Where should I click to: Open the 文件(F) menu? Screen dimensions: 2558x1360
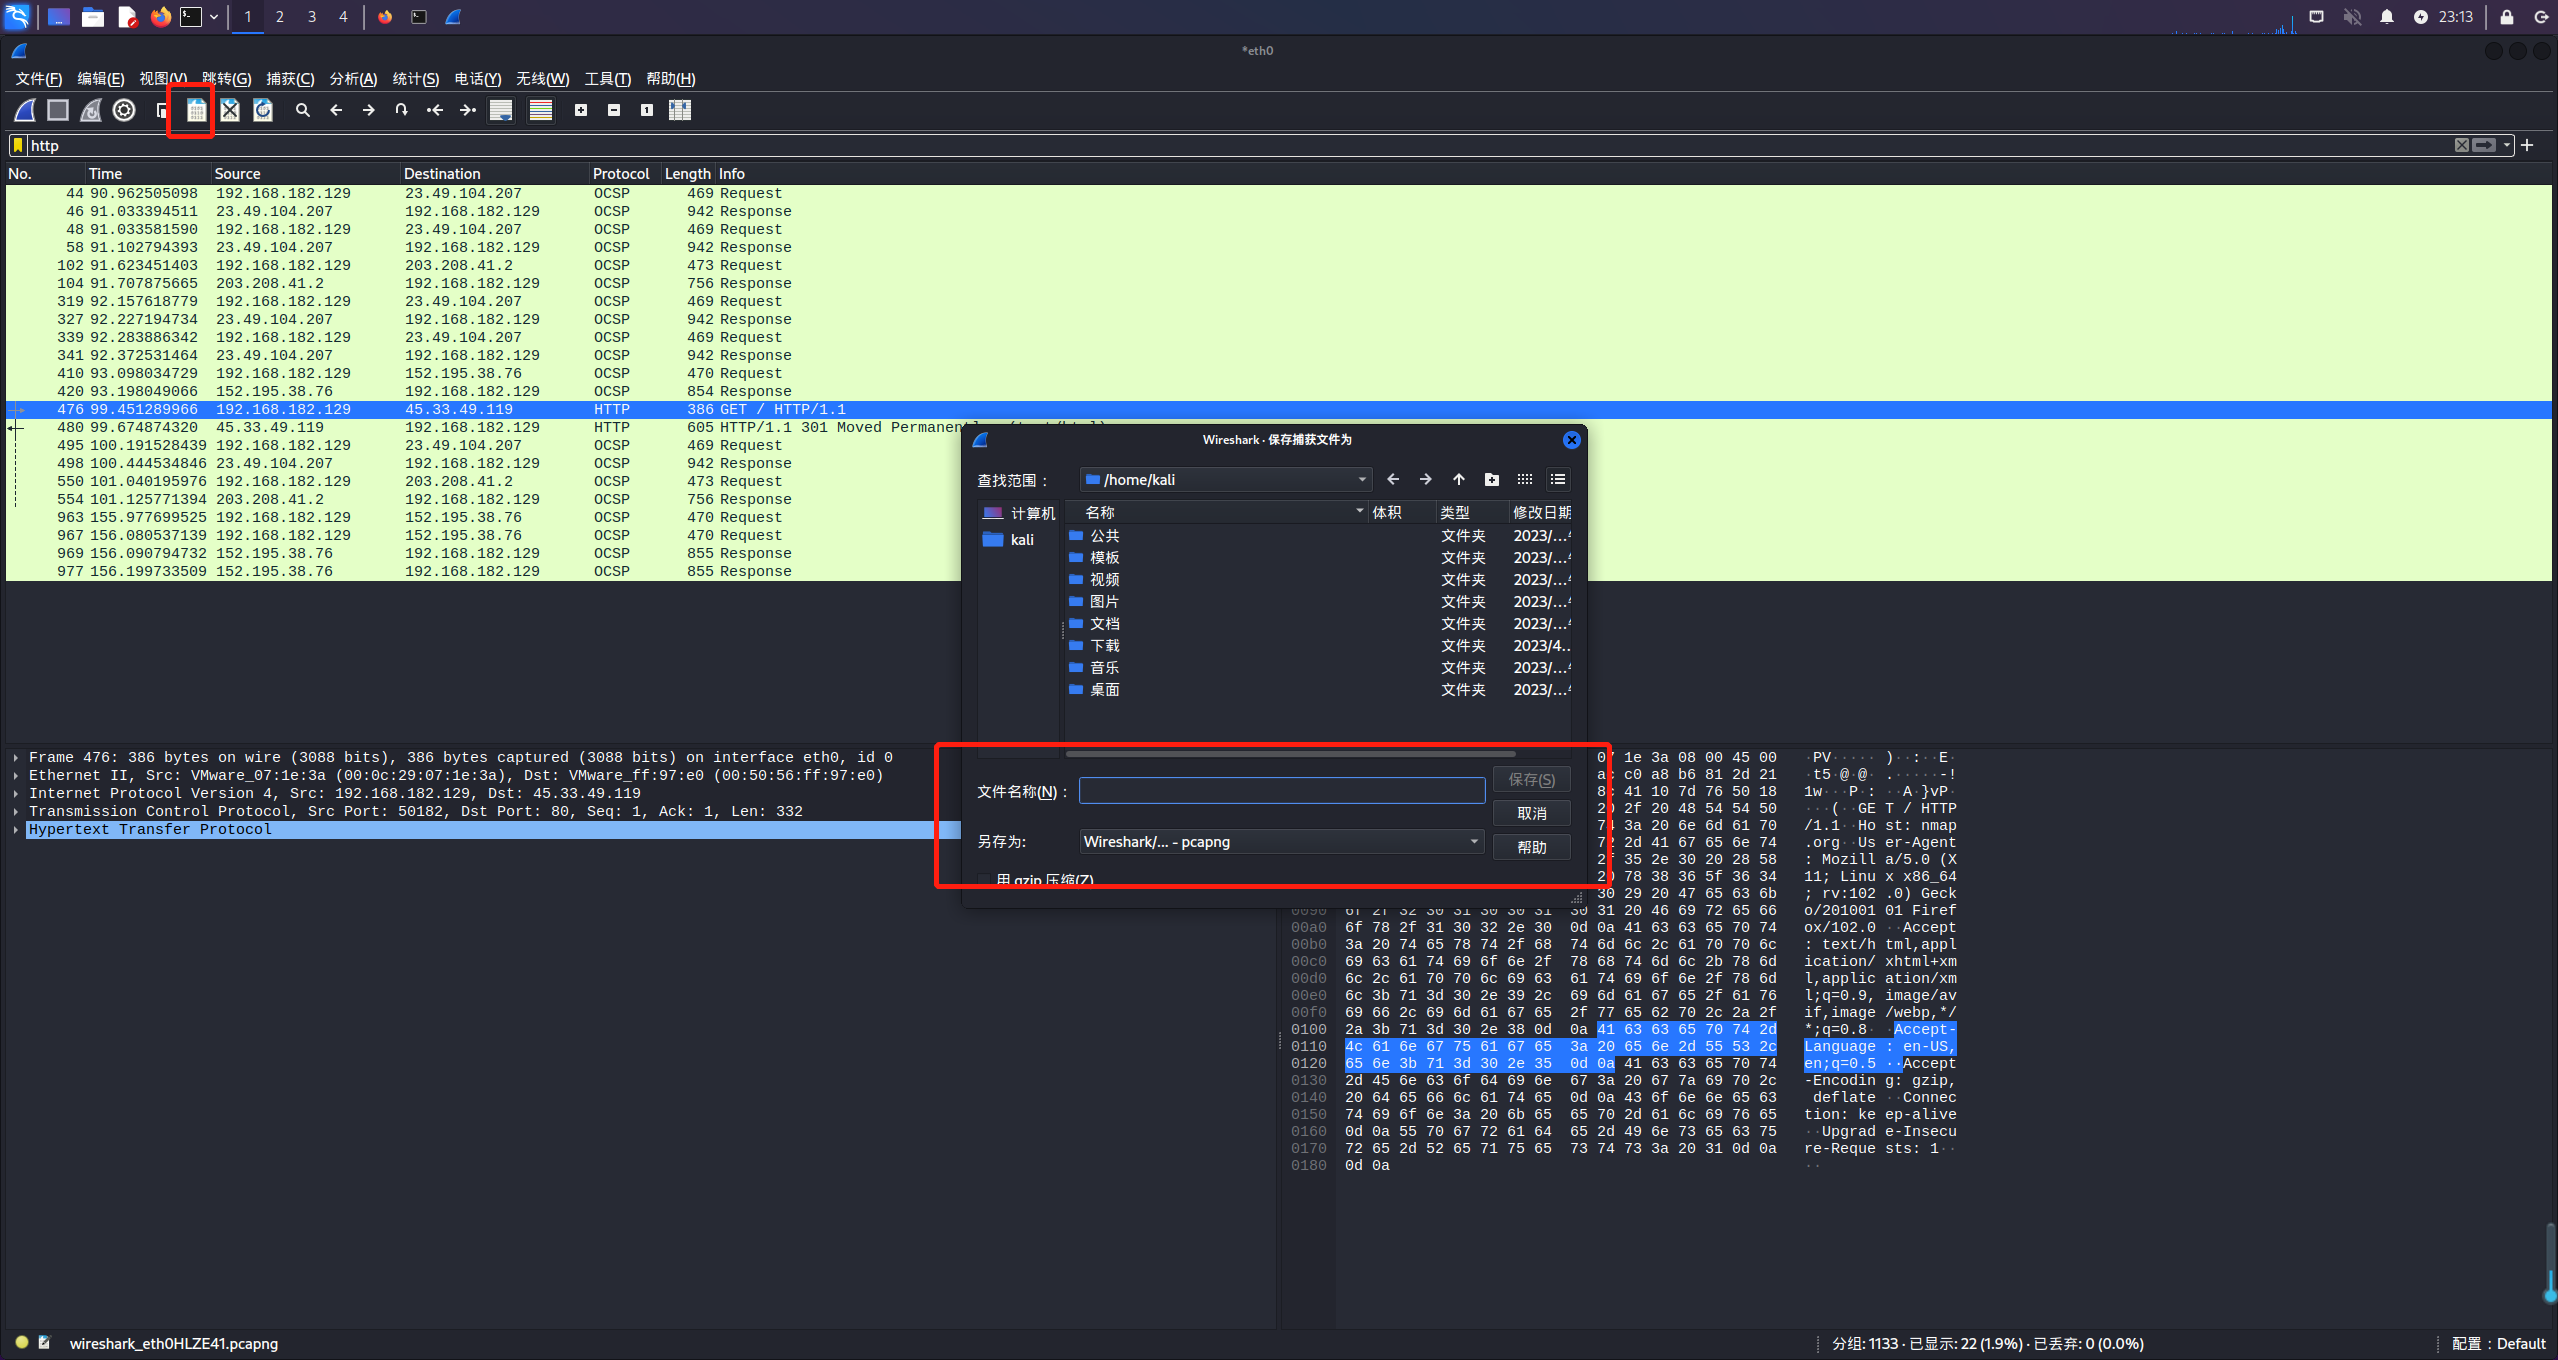click(38, 79)
